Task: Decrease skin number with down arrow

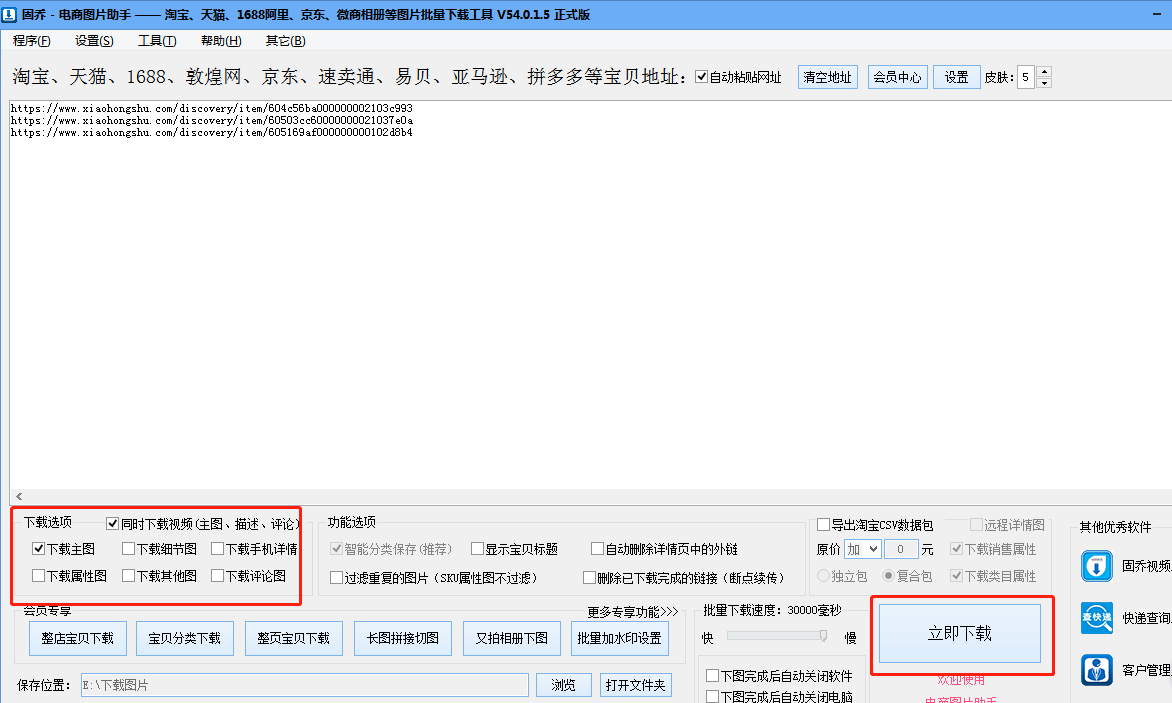Action: [1045, 83]
